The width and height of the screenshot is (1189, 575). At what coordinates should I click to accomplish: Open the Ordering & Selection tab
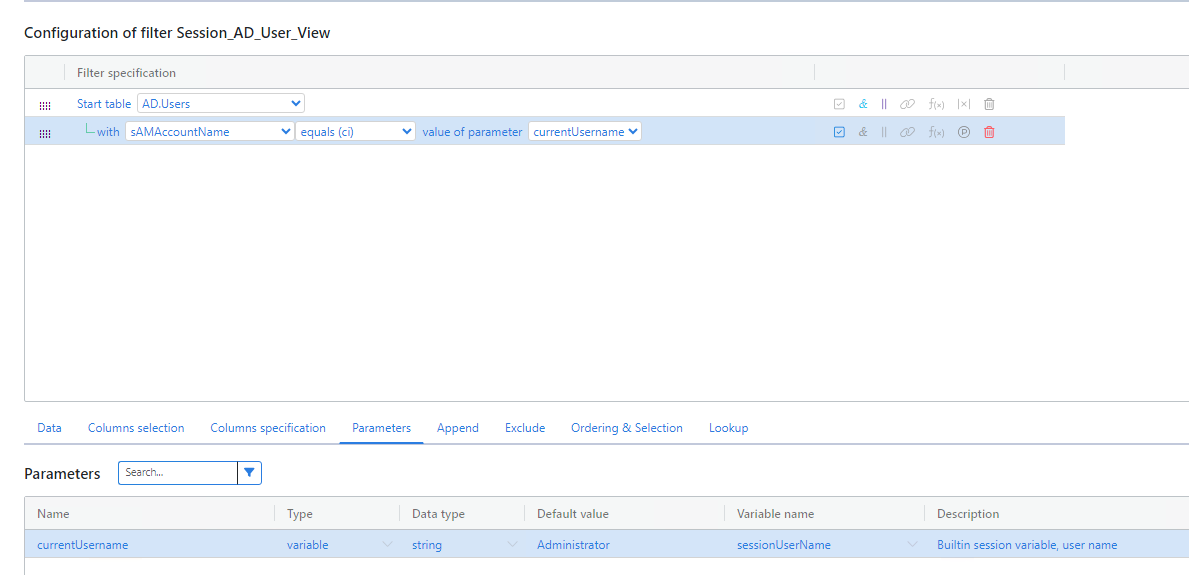pos(626,428)
